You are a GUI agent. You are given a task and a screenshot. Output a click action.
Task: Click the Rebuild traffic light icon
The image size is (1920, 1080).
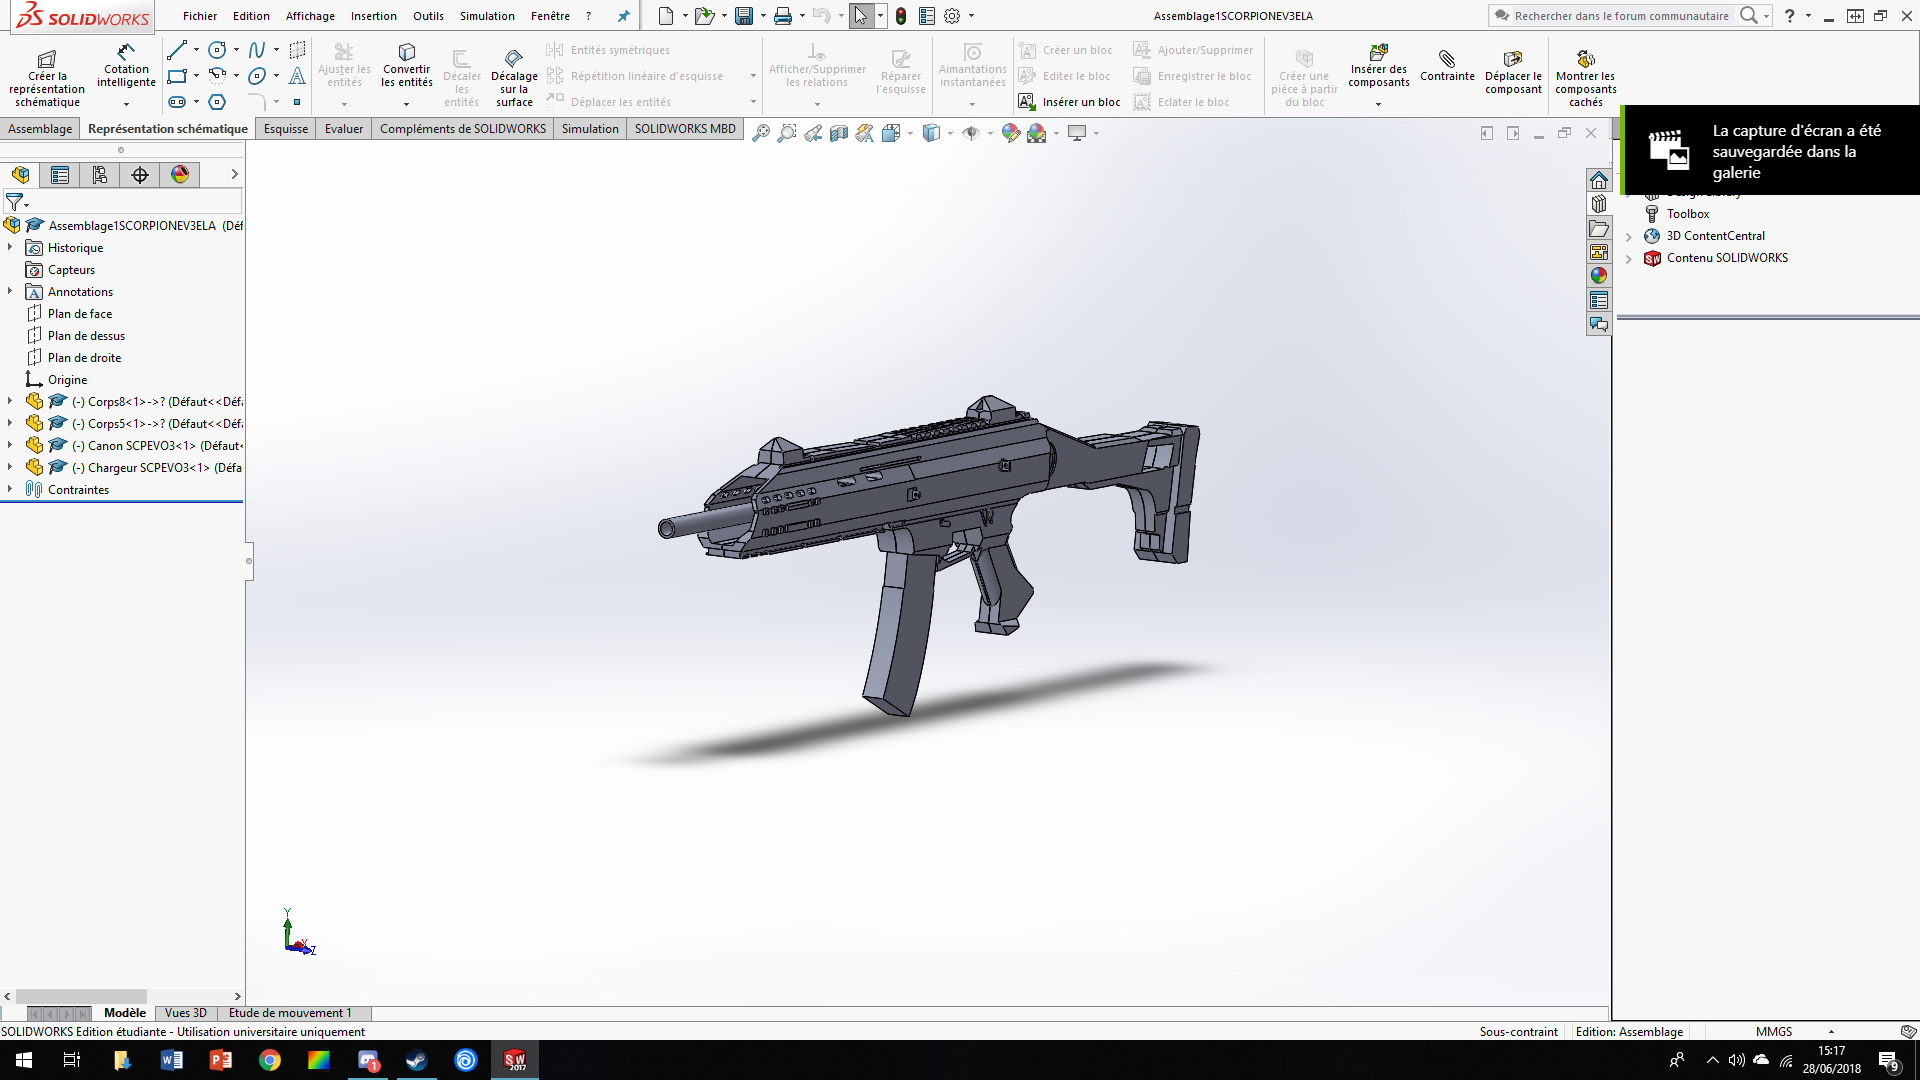901,16
